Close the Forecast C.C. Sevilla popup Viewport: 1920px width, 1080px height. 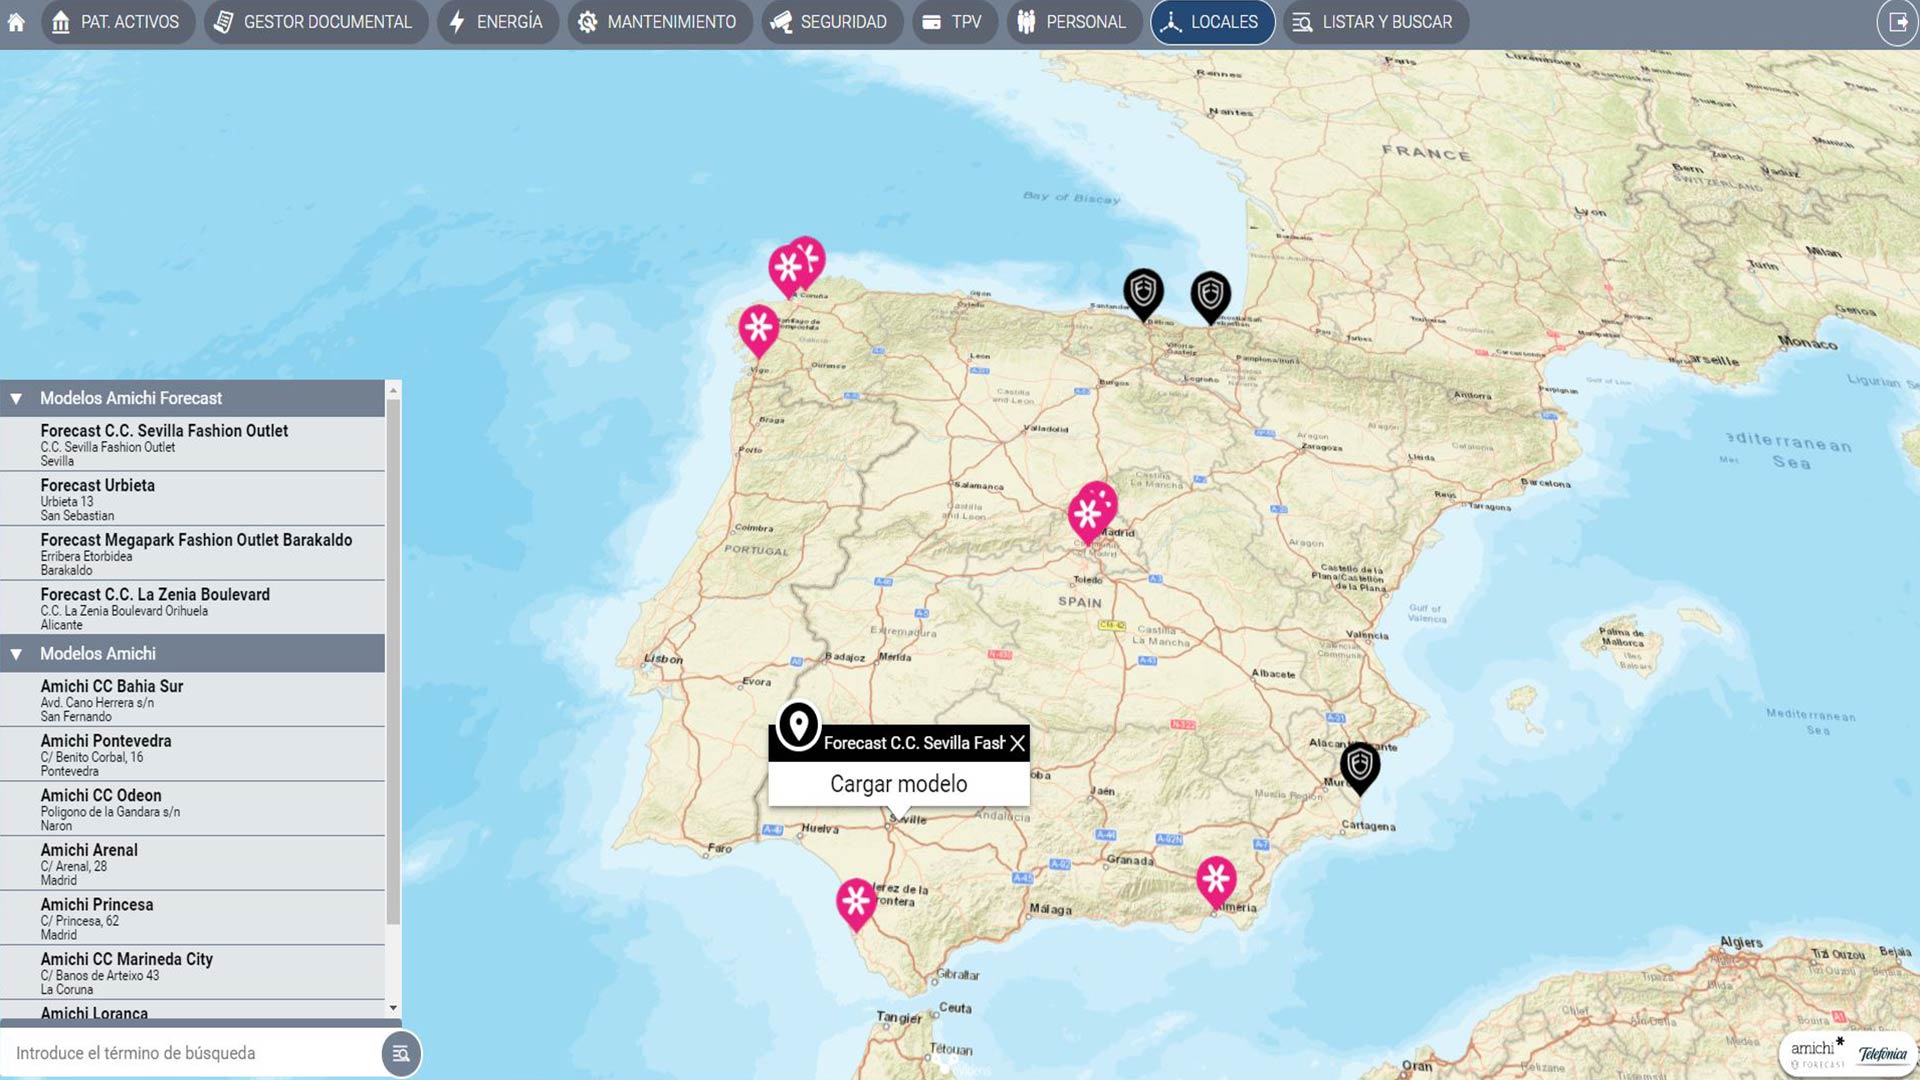1017,743
